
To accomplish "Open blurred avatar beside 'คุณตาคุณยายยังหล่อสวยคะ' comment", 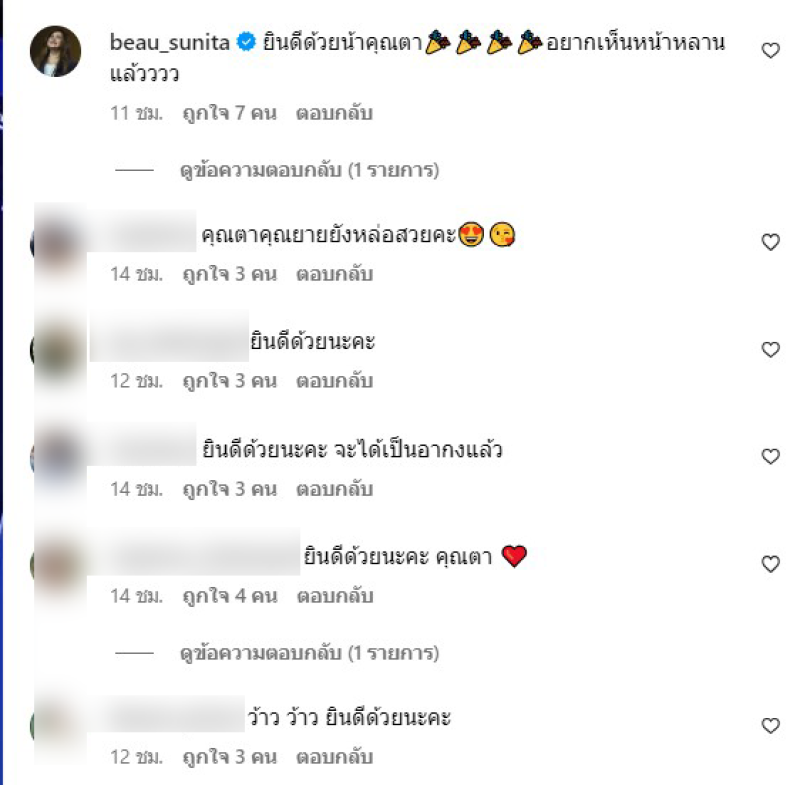I will point(58,243).
